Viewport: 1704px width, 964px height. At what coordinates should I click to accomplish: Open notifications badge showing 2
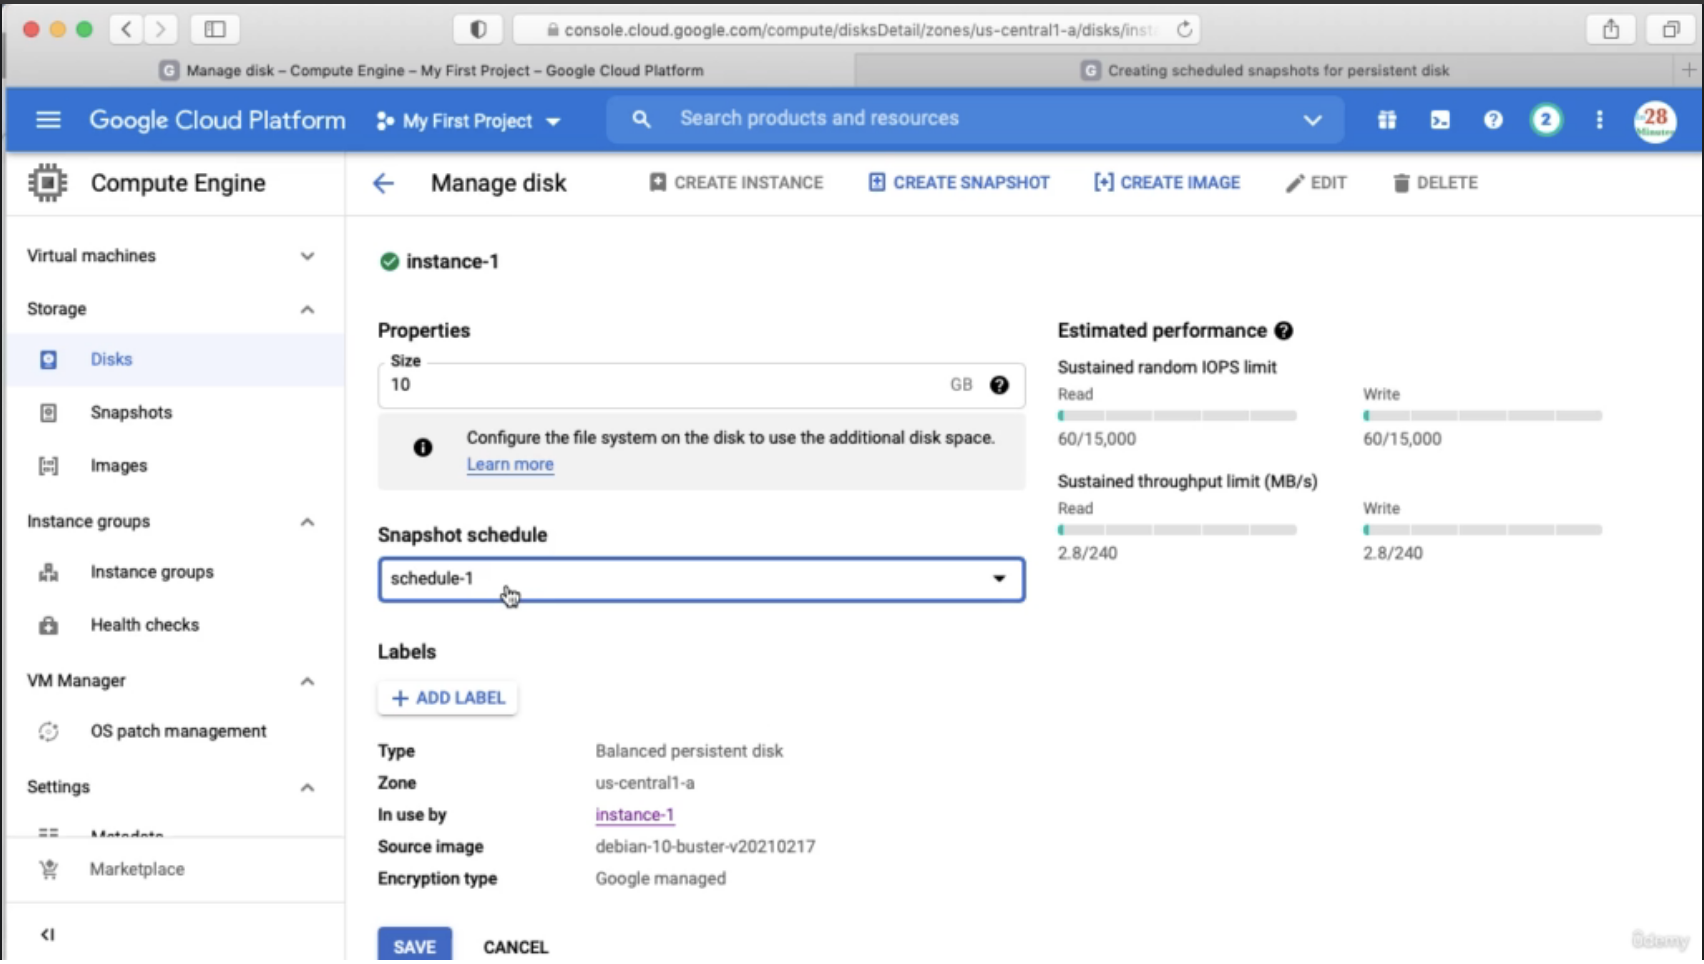(1546, 120)
